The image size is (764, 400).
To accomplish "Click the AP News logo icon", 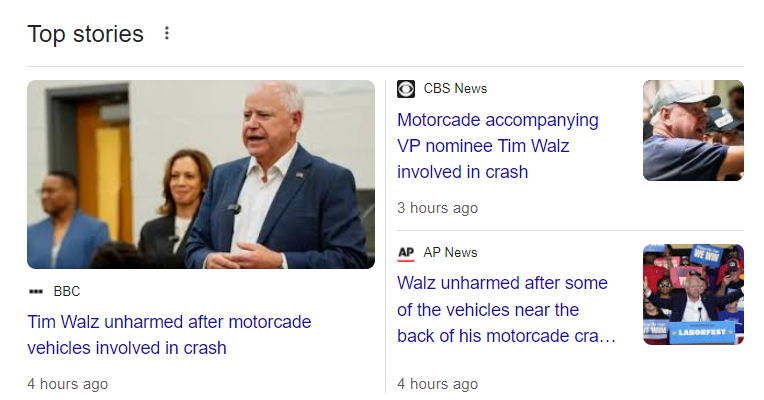I will click(406, 253).
